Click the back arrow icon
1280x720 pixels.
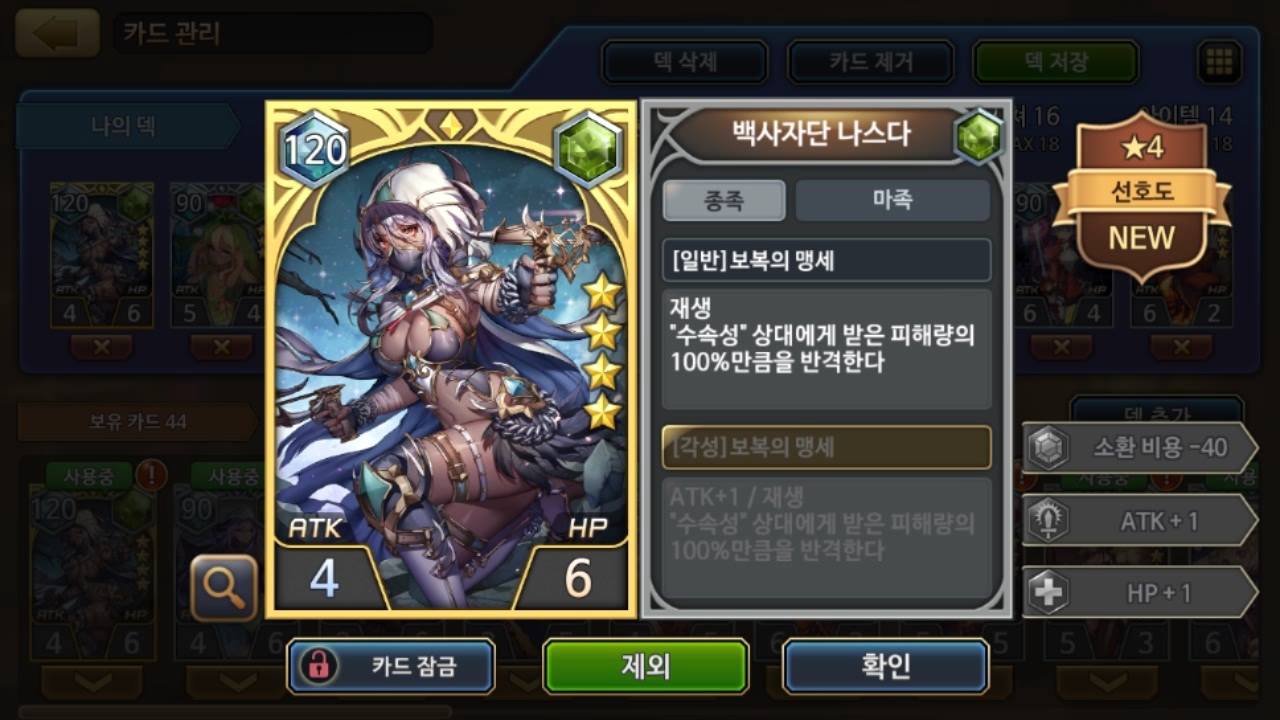57,33
